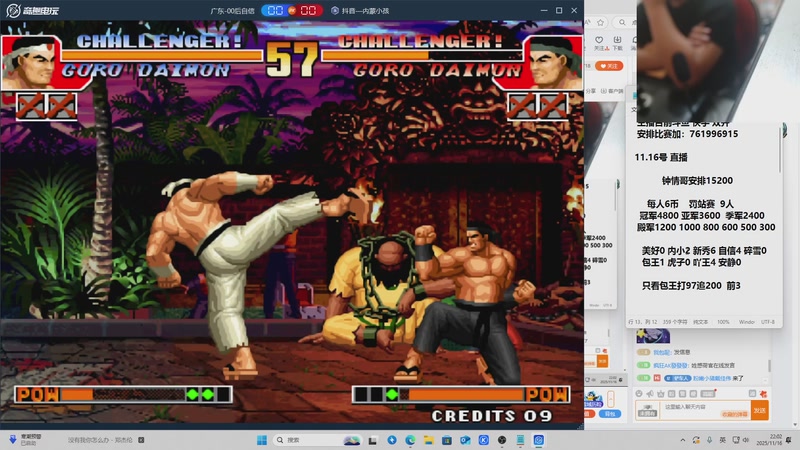The height and width of the screenshot is (450, 800).
Task: Click the 下载 download icon
Action: point(617,43)
